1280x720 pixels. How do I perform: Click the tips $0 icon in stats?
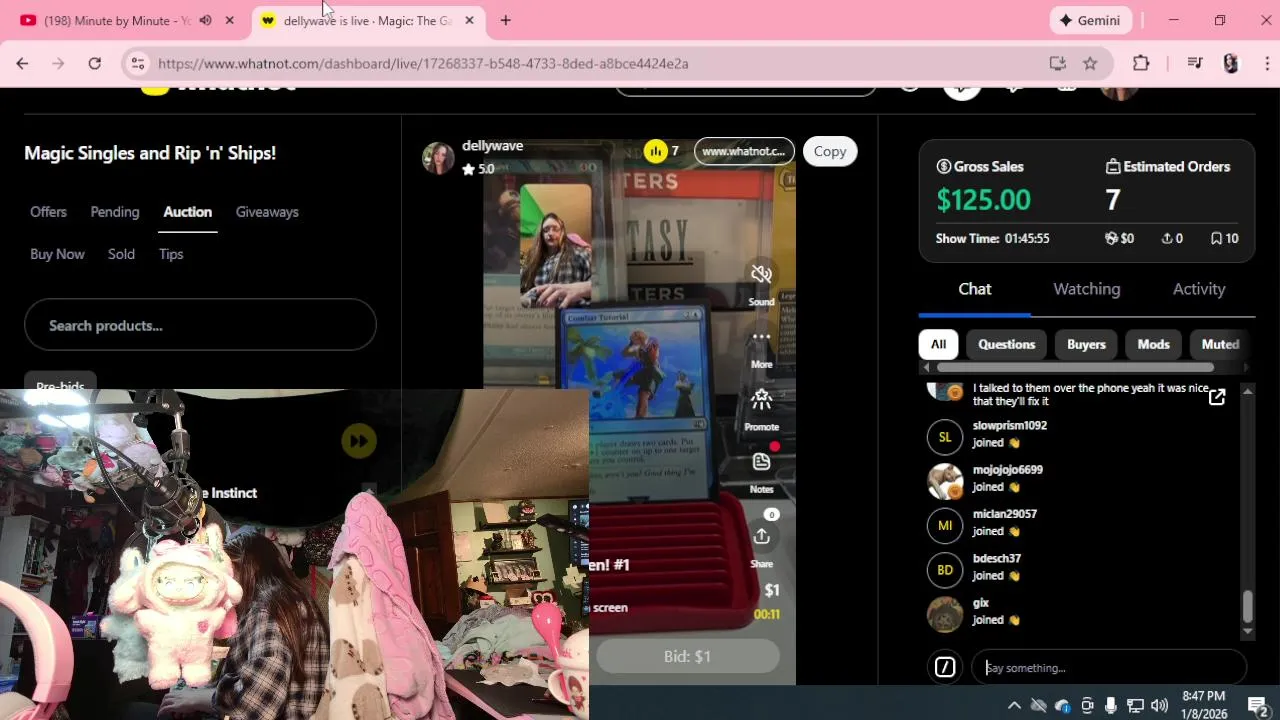coord(1110,238)
